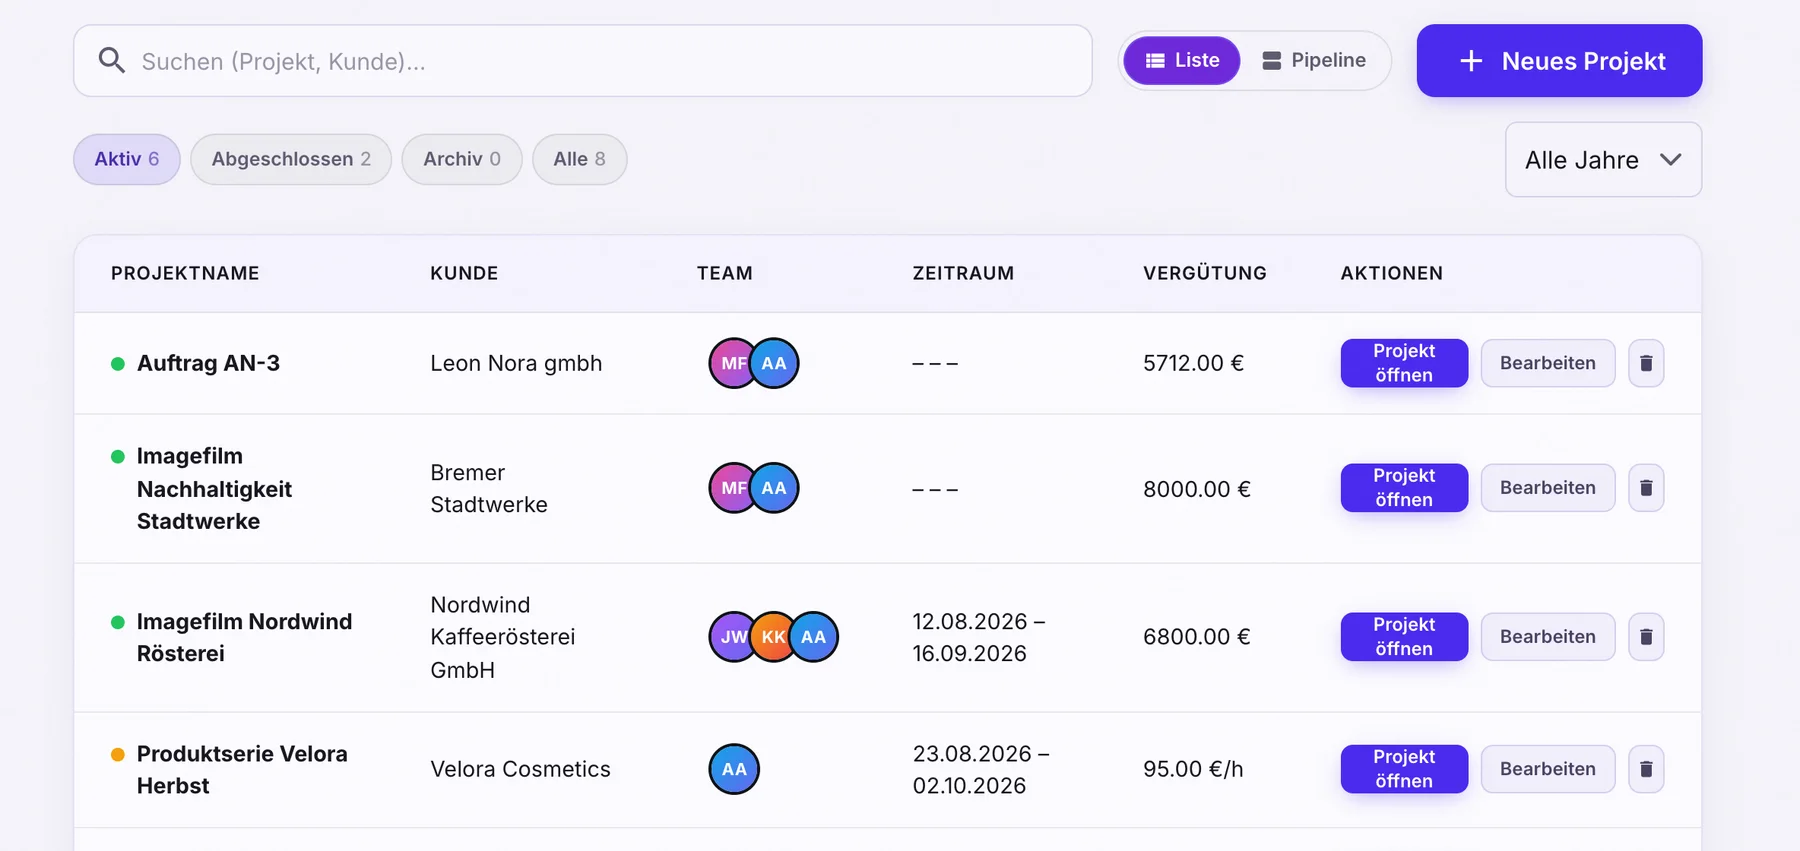This screenshot has height=851, width=1800.
Task: Click the magnifier search icon
Action: point(112,61)
